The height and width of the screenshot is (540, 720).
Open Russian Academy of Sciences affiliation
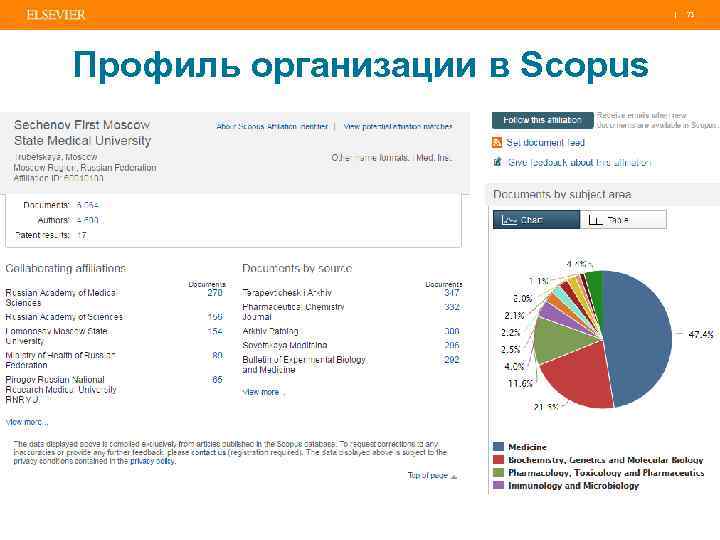[x=64, y=317]
